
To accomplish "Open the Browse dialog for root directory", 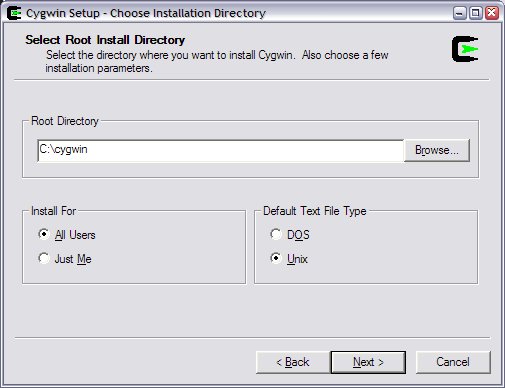I will click(437, 150).
